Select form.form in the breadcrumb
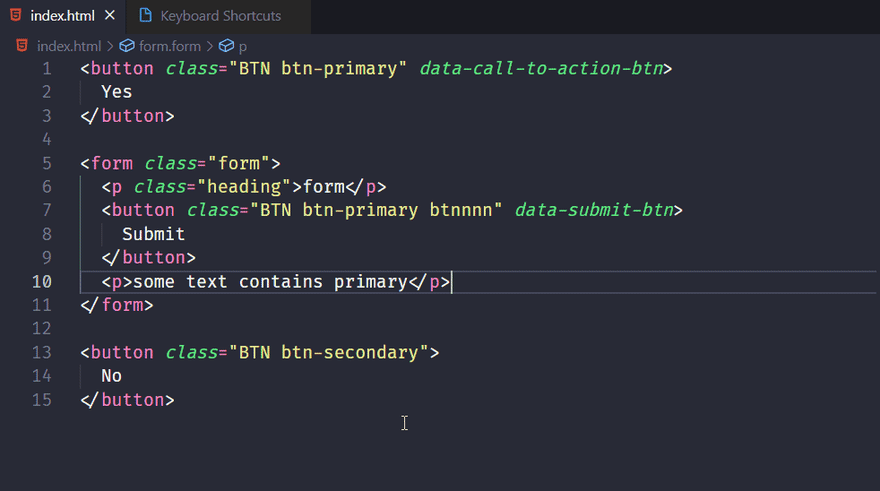 click(x=169, y=46)
